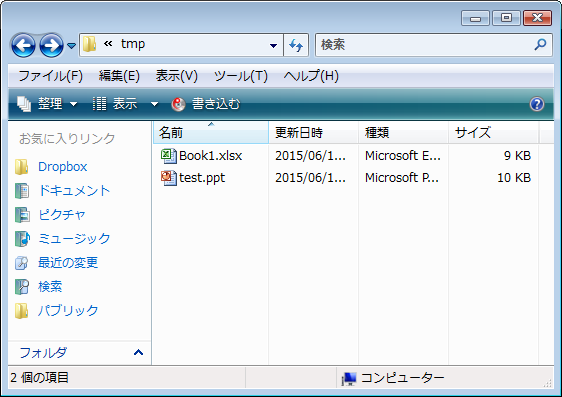Go forward with the Forward arrow button
562x397 pixels.
51,46
